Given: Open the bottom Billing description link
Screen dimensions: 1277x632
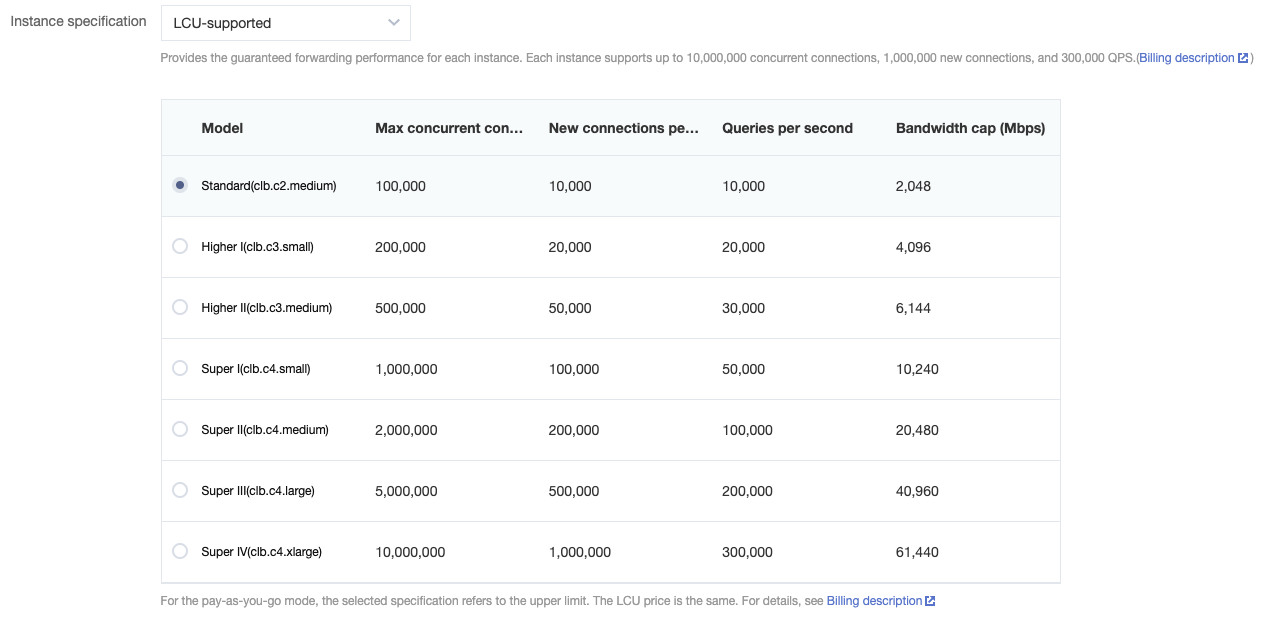Looking at the screenshot, I should click(874, 601).
